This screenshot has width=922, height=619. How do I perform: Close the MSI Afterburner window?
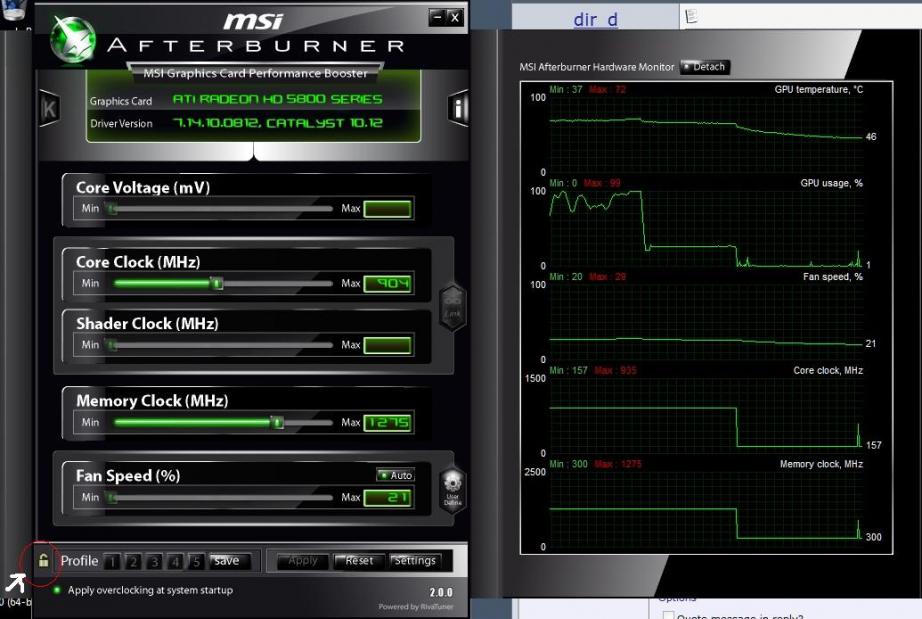455,18
